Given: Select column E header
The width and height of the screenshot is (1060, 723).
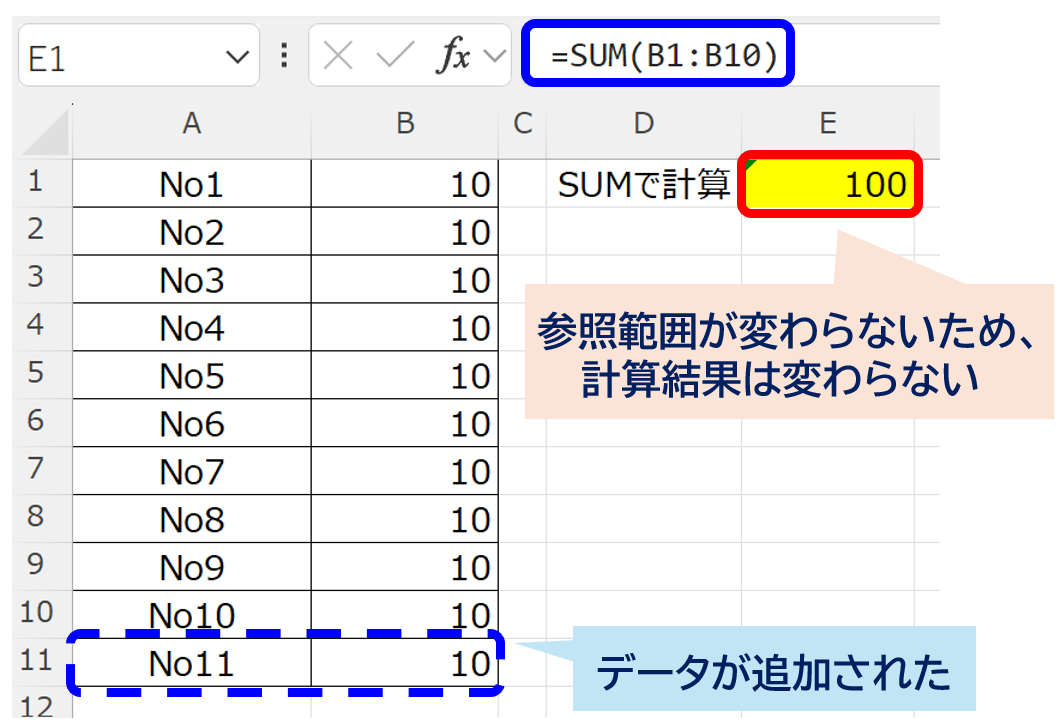Looking at the screenshot, I should pyautogui.click(x=827, y=123).
